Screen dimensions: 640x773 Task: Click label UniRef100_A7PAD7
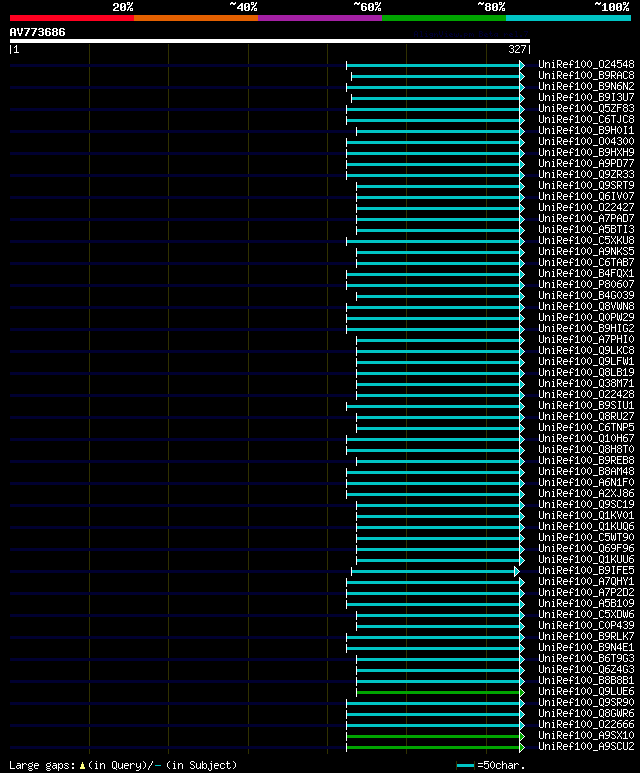[x=586, y=218]
